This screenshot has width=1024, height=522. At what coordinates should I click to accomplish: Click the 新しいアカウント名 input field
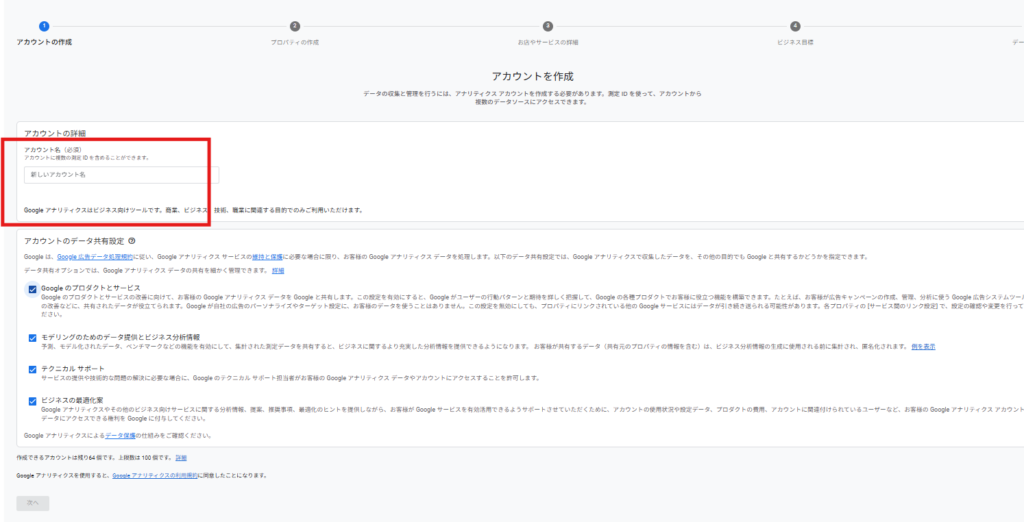tap(121, 174)
